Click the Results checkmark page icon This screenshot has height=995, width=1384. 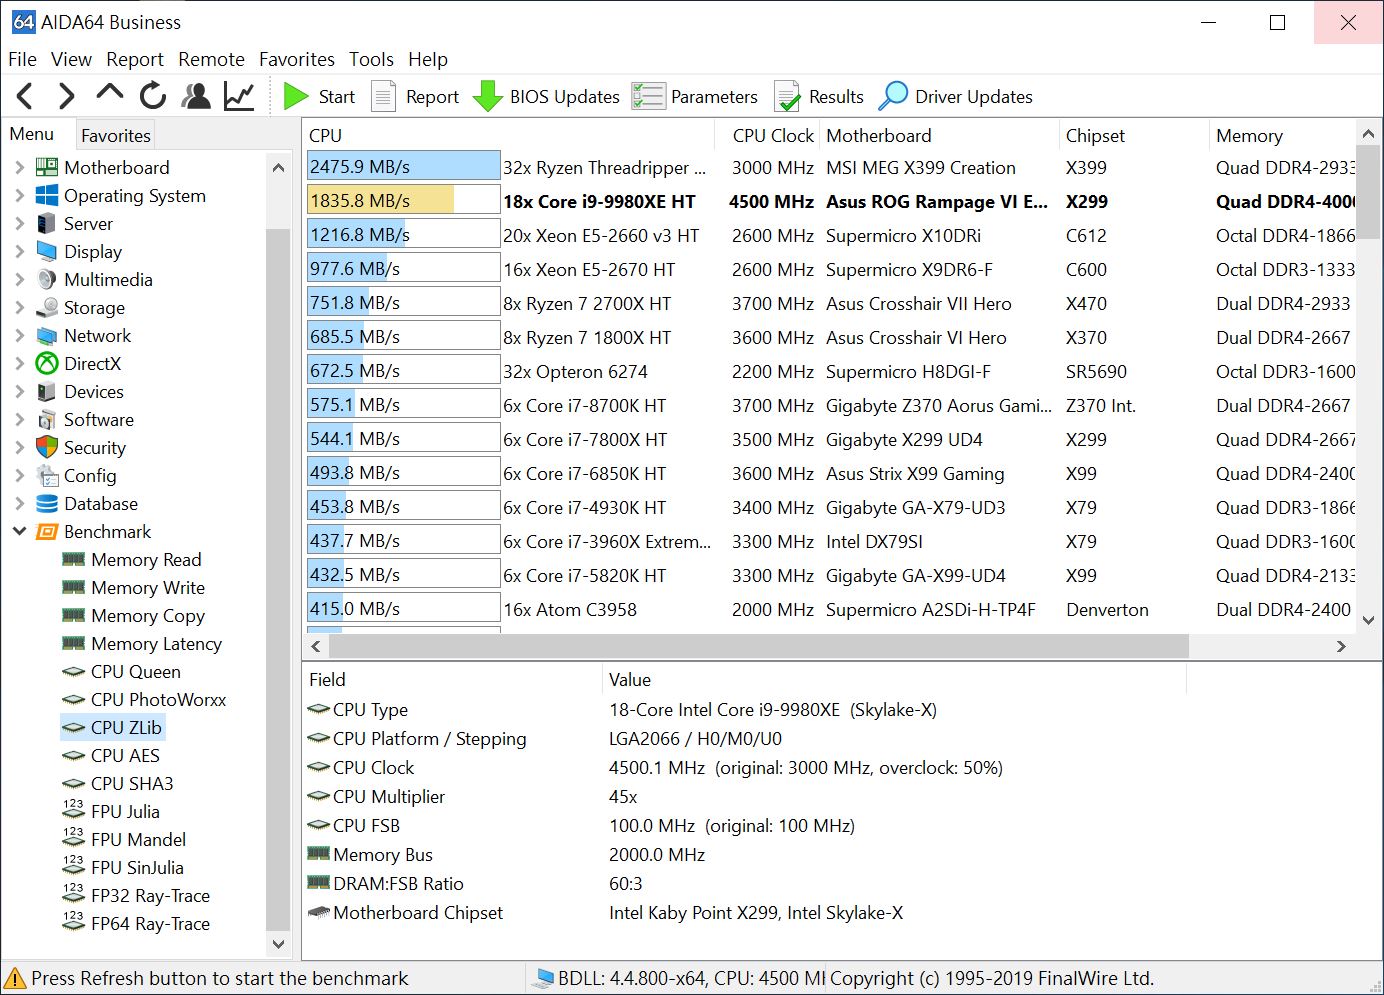pos(787,96)
